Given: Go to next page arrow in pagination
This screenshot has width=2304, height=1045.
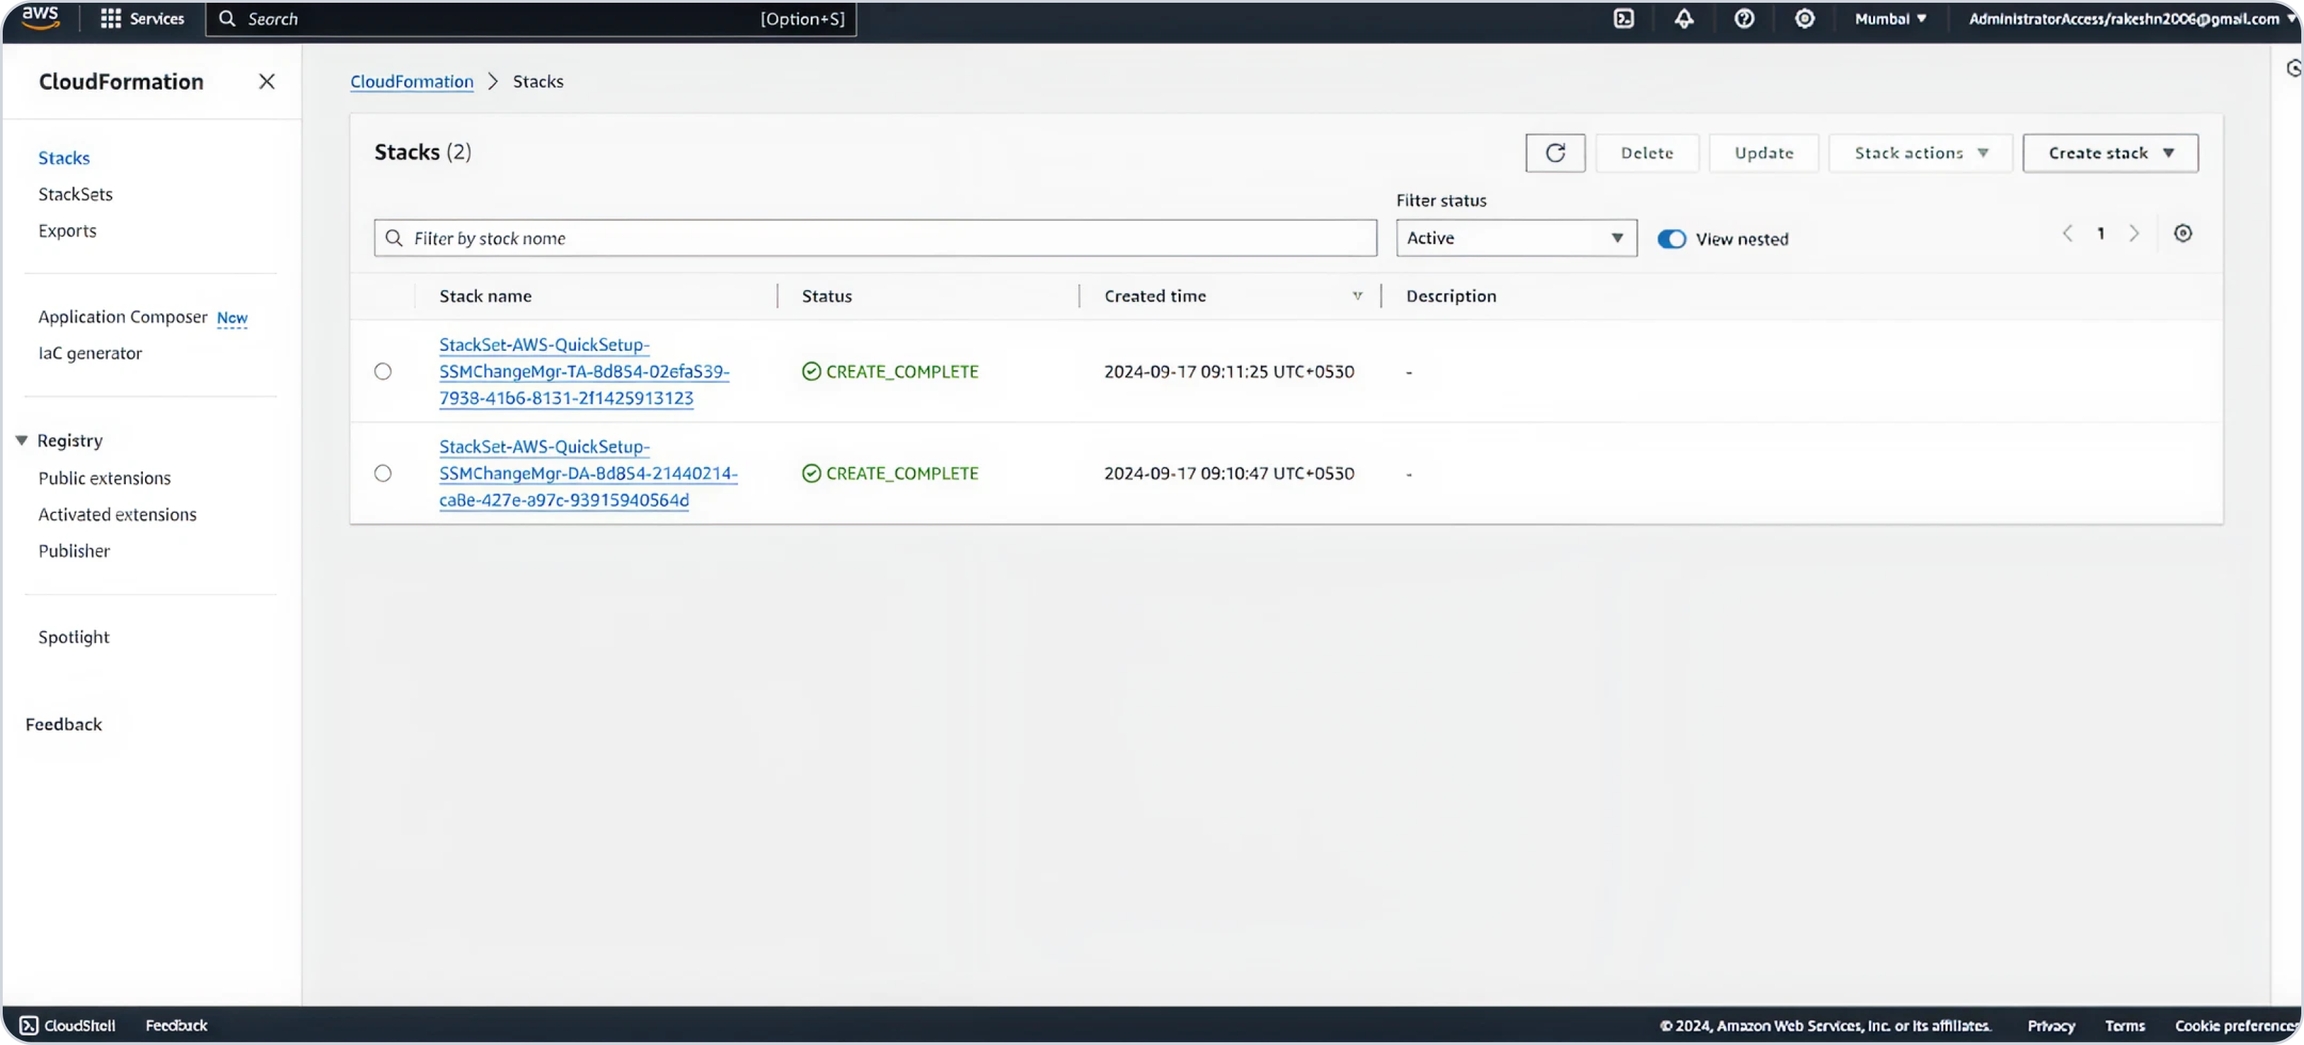Looking at the screenshot, I should click(x=2134, y=234).
